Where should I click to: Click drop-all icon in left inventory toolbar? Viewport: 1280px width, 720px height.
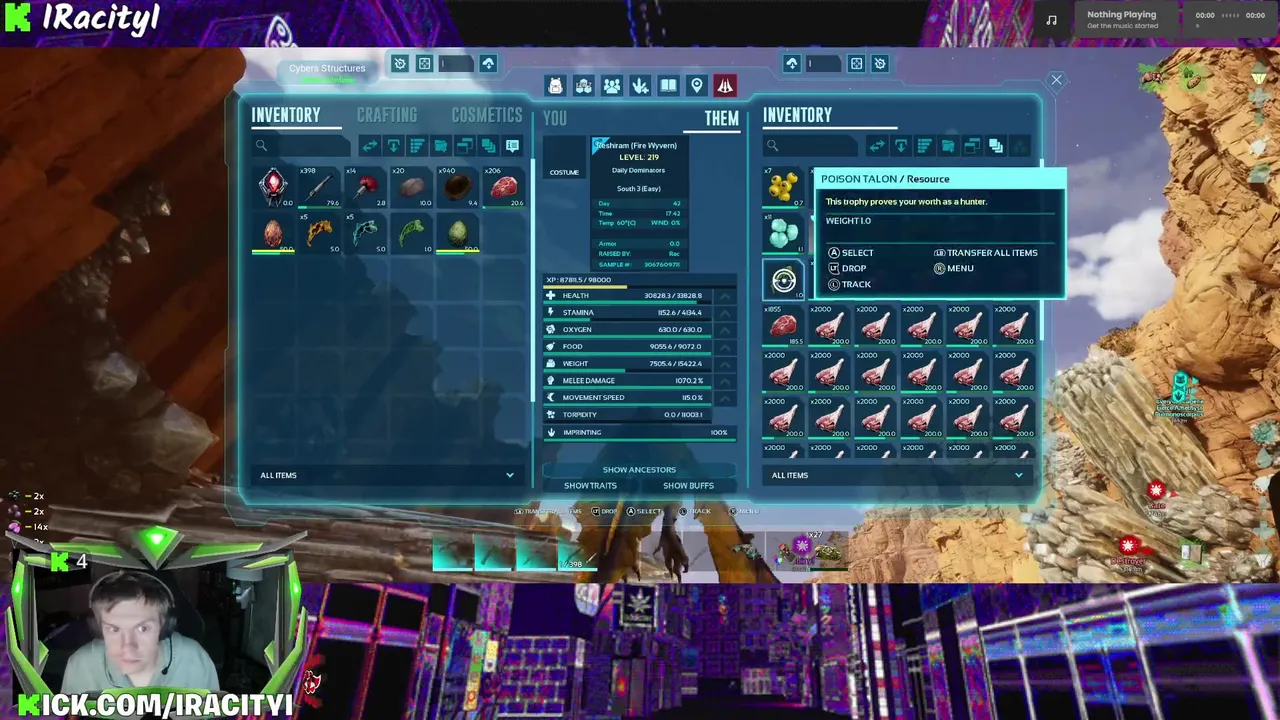[393, 146]
